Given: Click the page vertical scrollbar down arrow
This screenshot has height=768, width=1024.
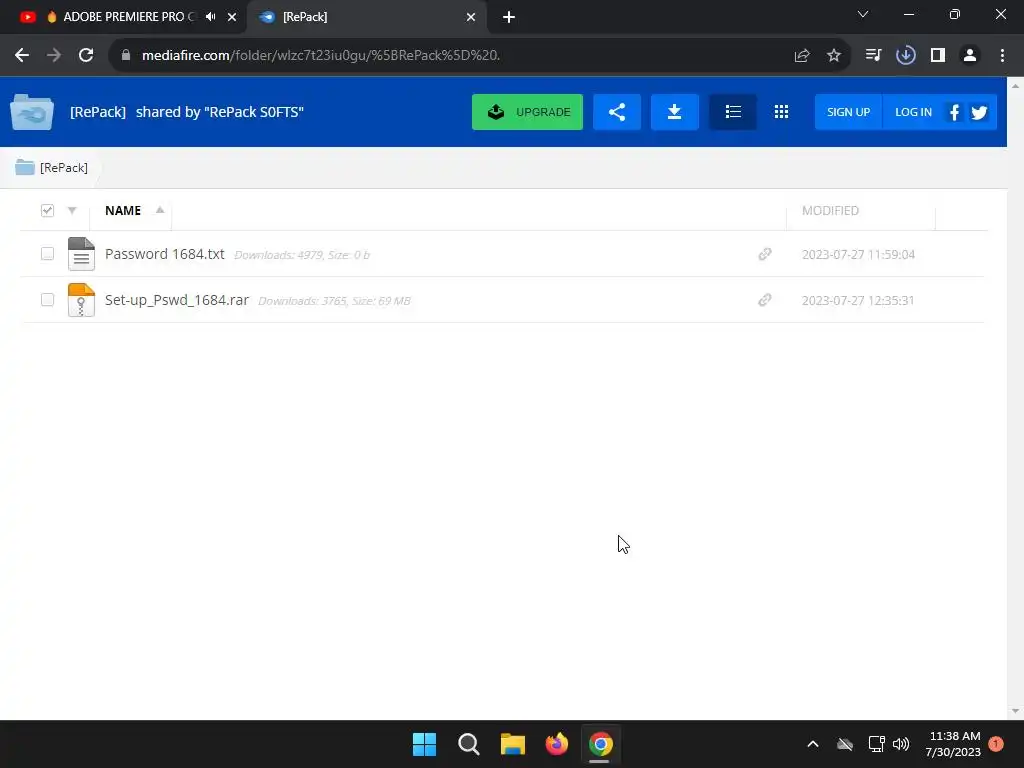Looking at the screenshot, I should tap(1015, 711).
